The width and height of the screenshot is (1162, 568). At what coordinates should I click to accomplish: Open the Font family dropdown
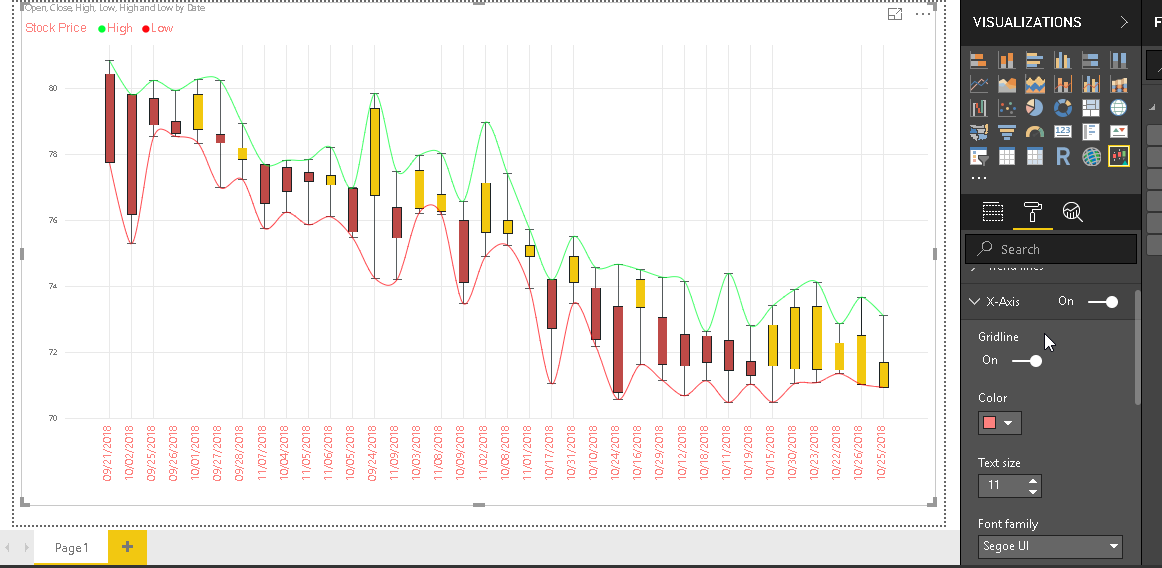point(1050,546)
